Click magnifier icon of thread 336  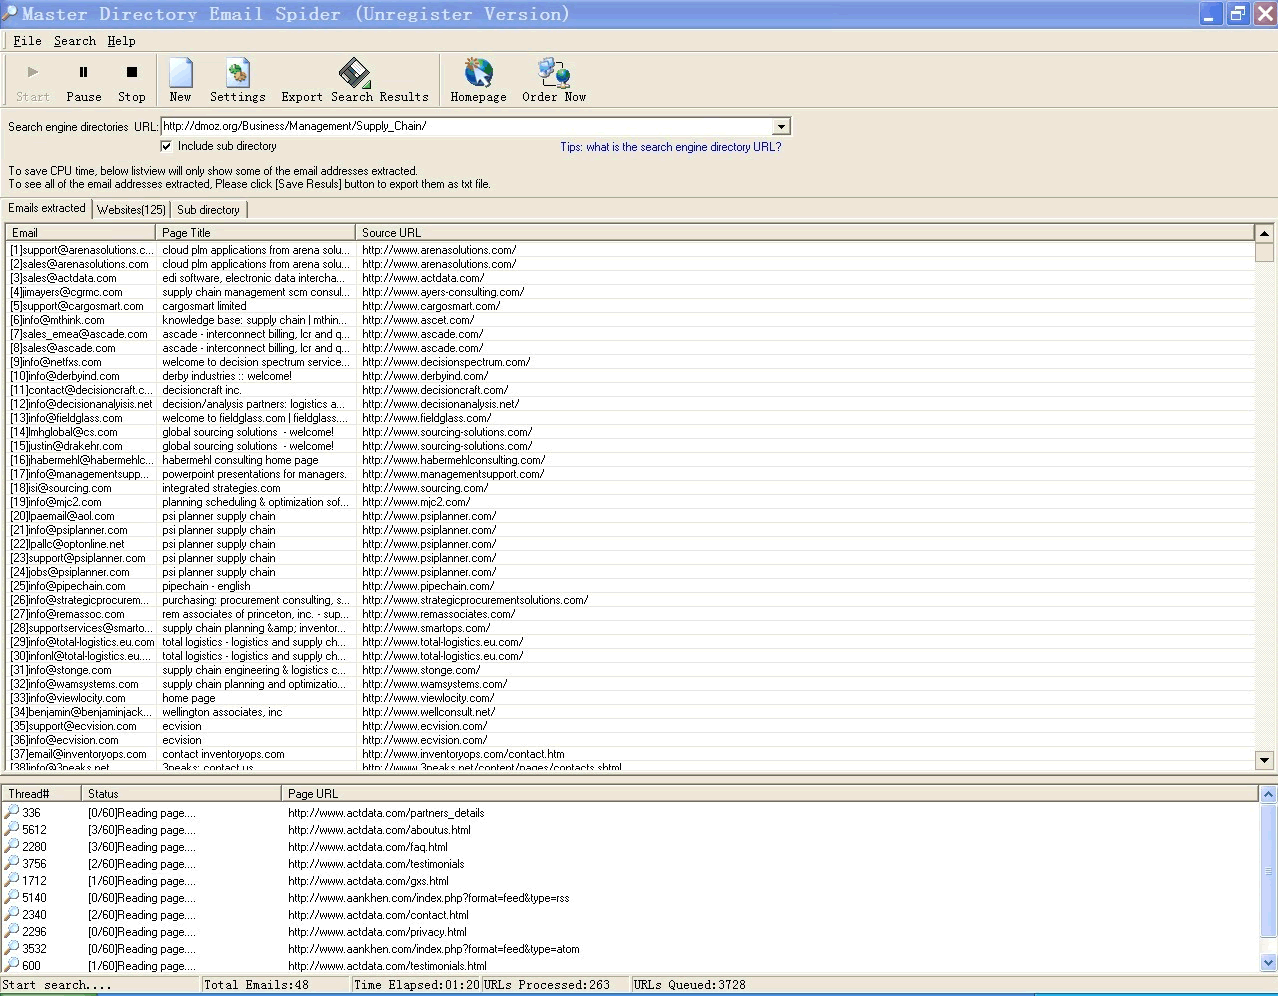pos(12,812)
